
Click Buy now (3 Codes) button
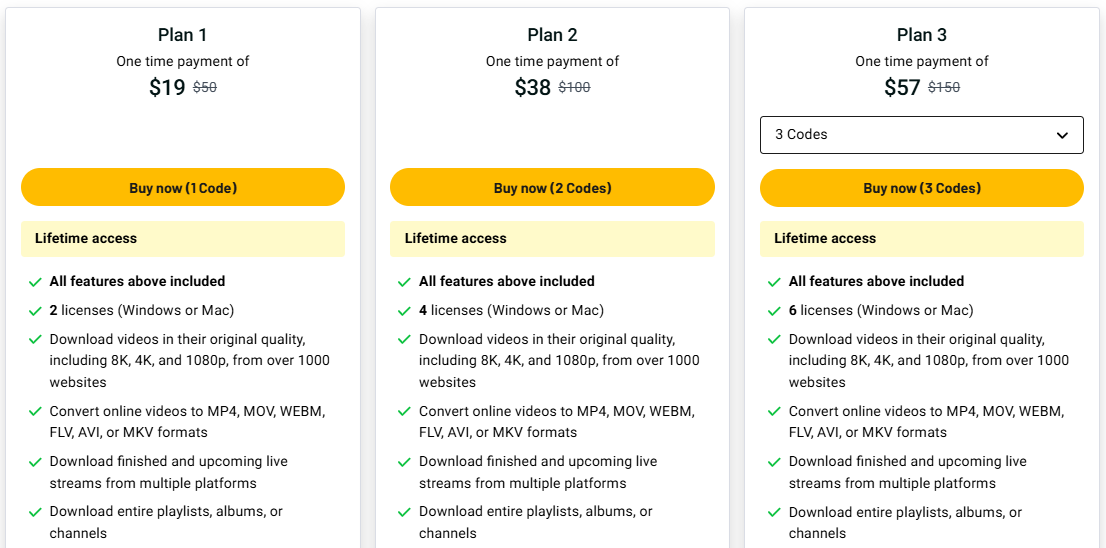pos(921,188)
